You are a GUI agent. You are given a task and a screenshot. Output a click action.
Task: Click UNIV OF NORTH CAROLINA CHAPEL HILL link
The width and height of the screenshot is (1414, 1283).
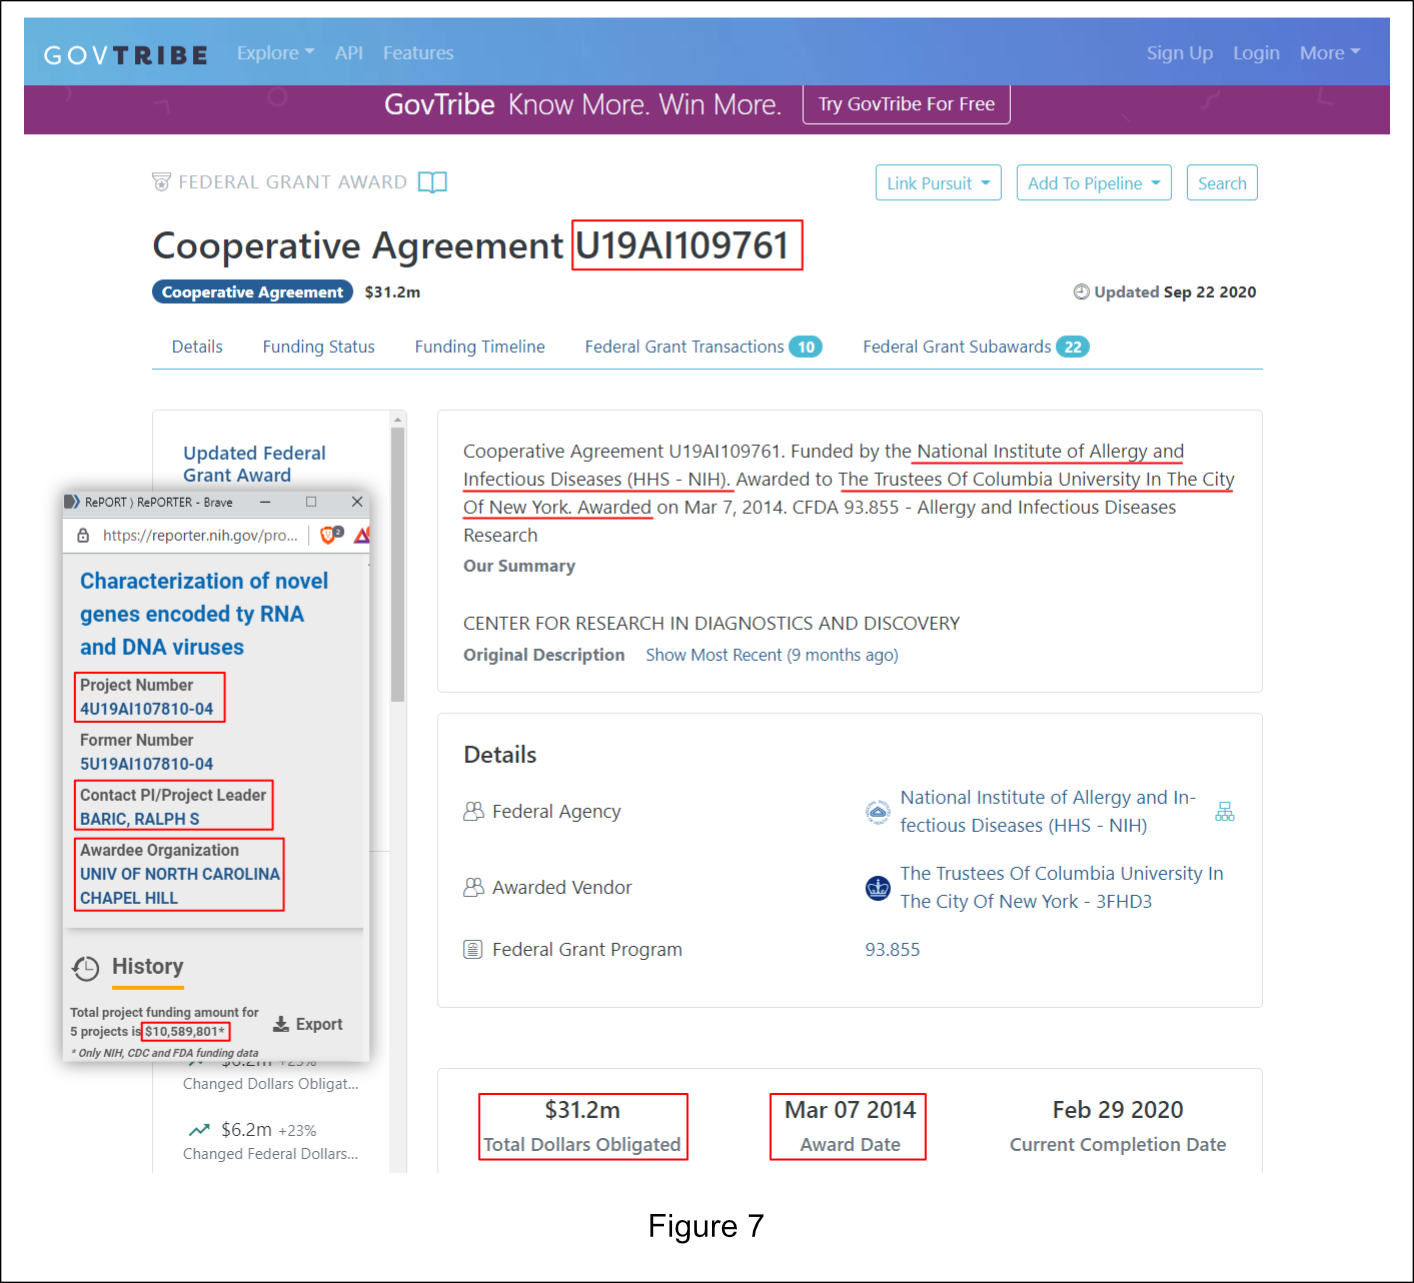[x=180, y=886]
